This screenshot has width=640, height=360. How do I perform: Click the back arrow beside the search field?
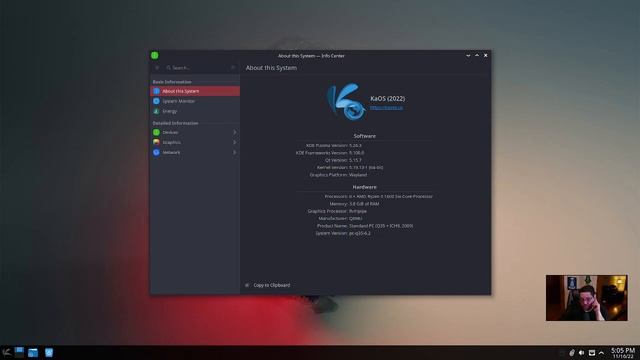[x=157, y=68]
